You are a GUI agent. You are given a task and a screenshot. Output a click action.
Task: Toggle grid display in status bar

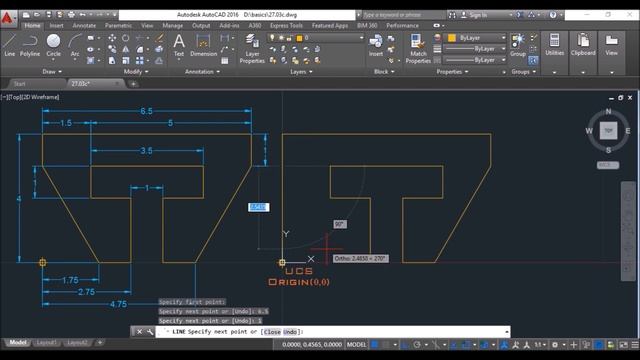pyautogui.click(x=374, y=345)
